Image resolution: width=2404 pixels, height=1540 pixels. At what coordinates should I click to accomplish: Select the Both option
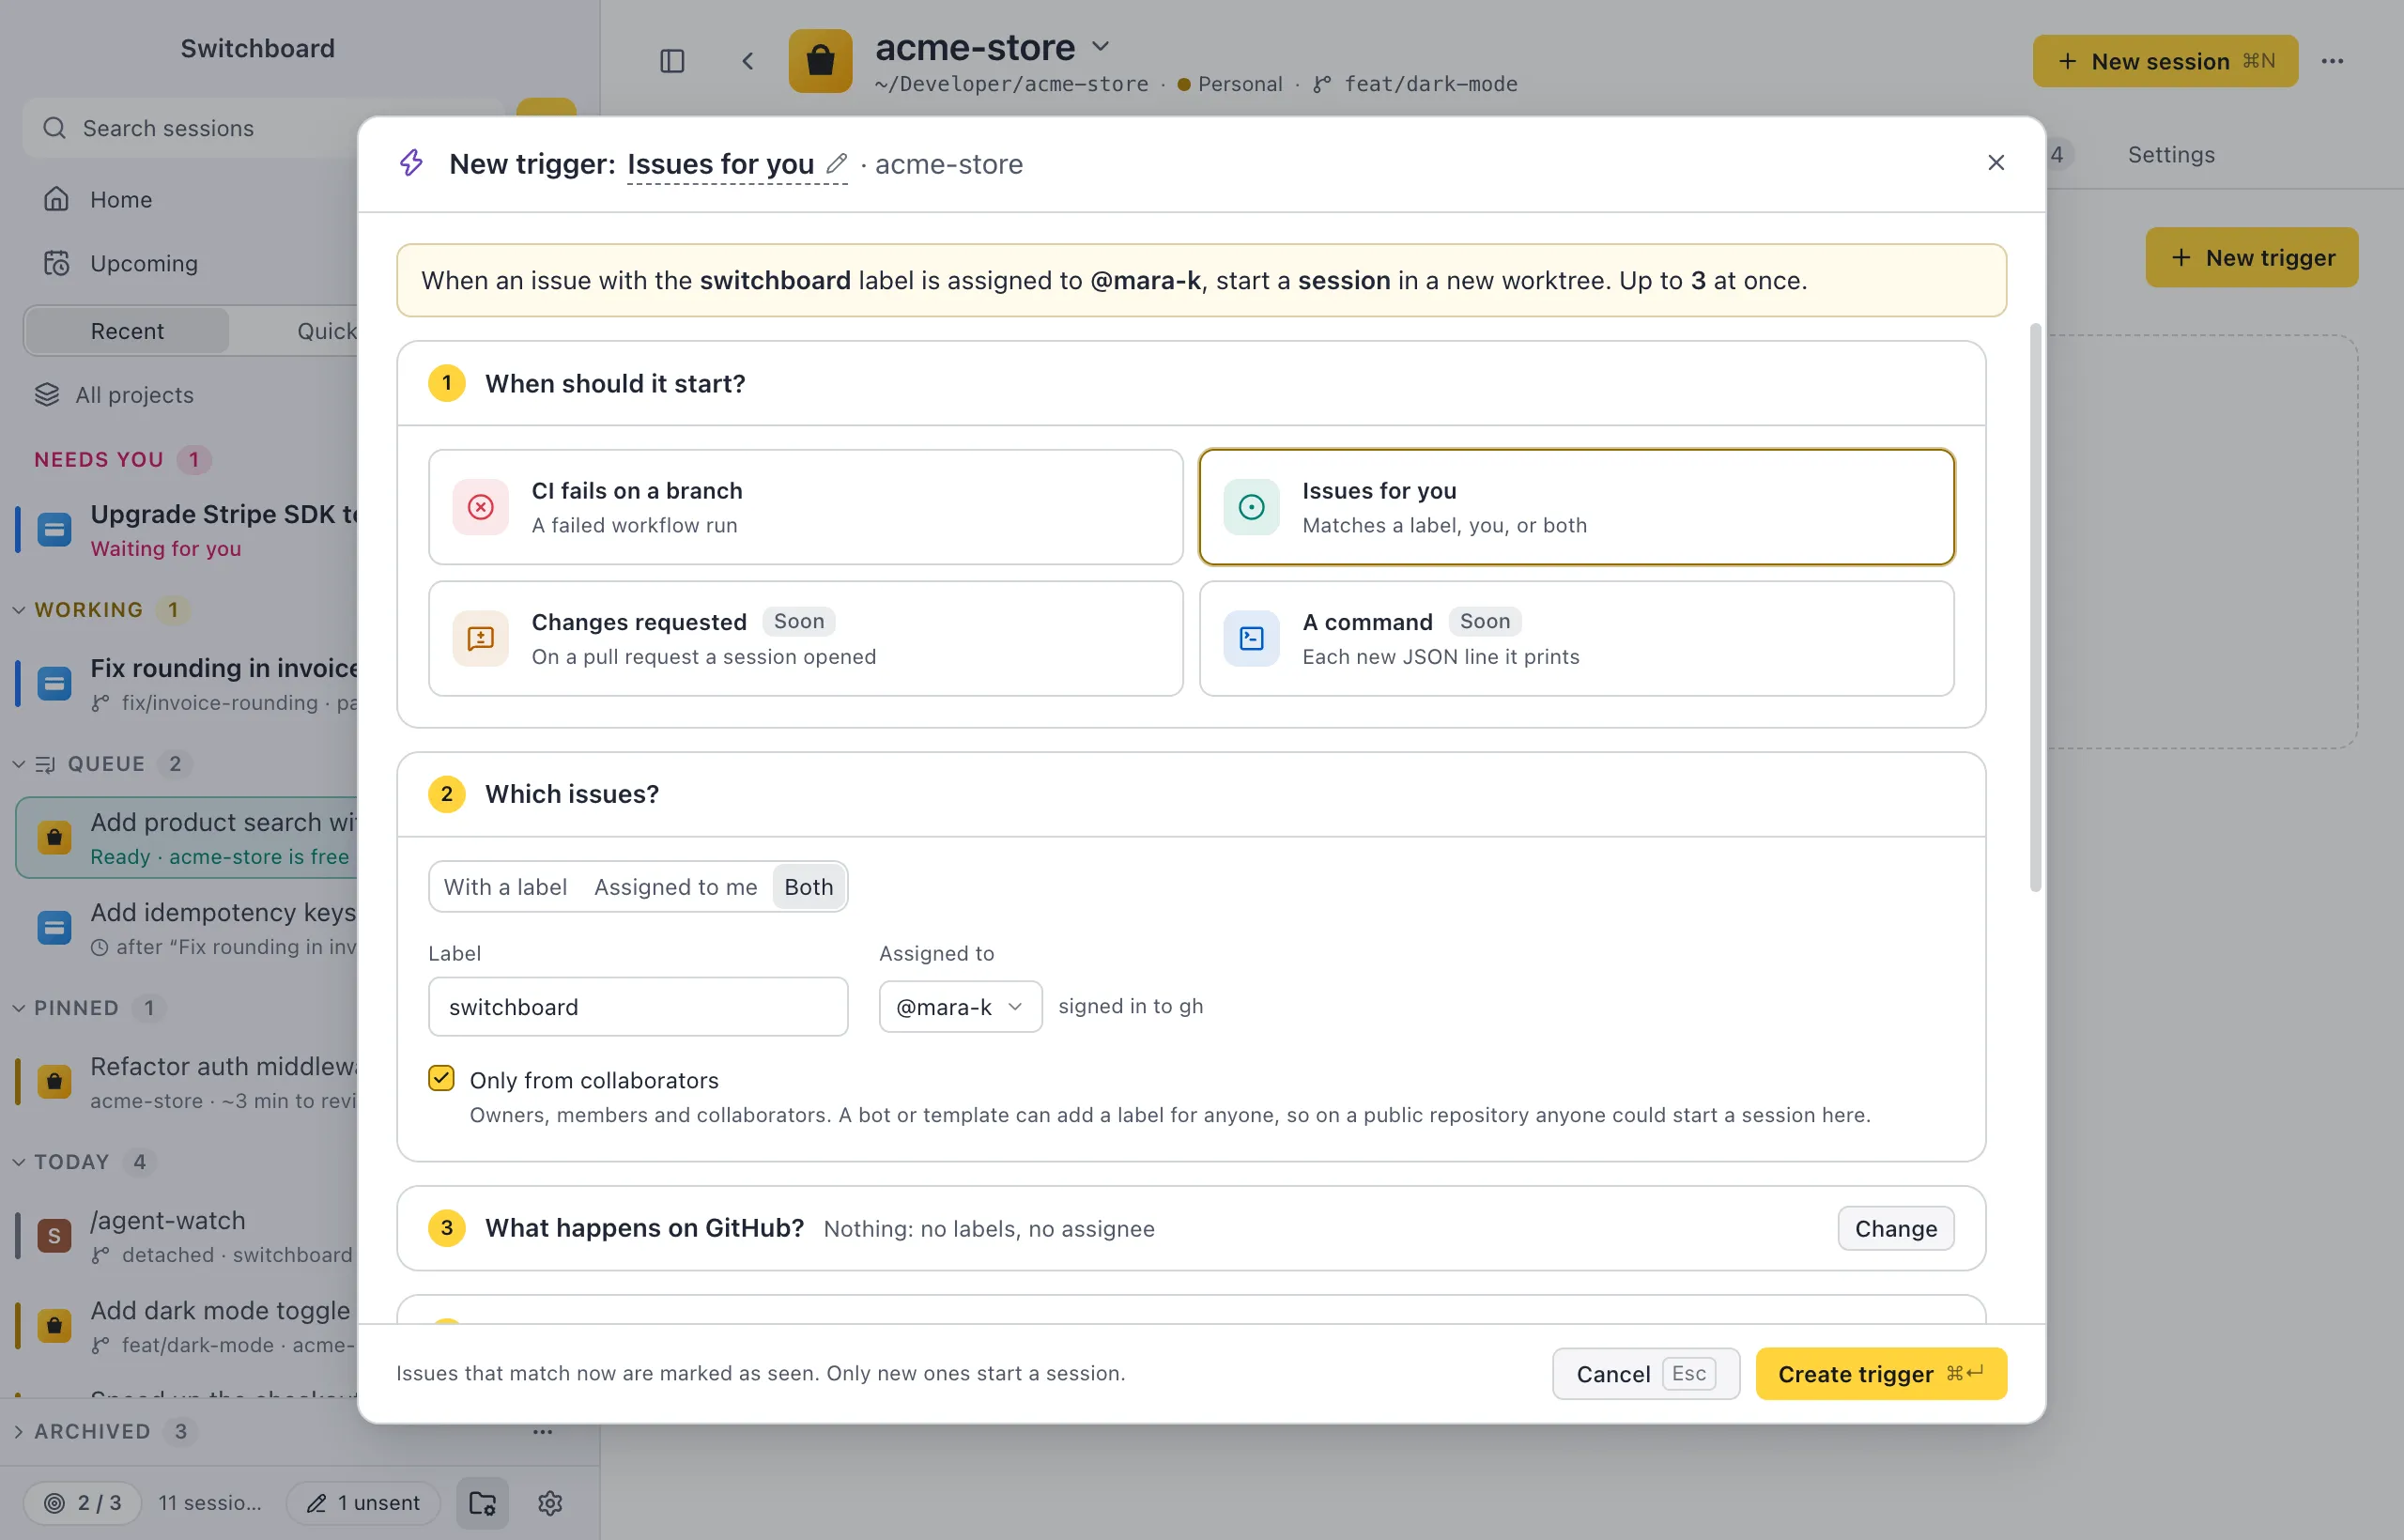click(808, 886)
